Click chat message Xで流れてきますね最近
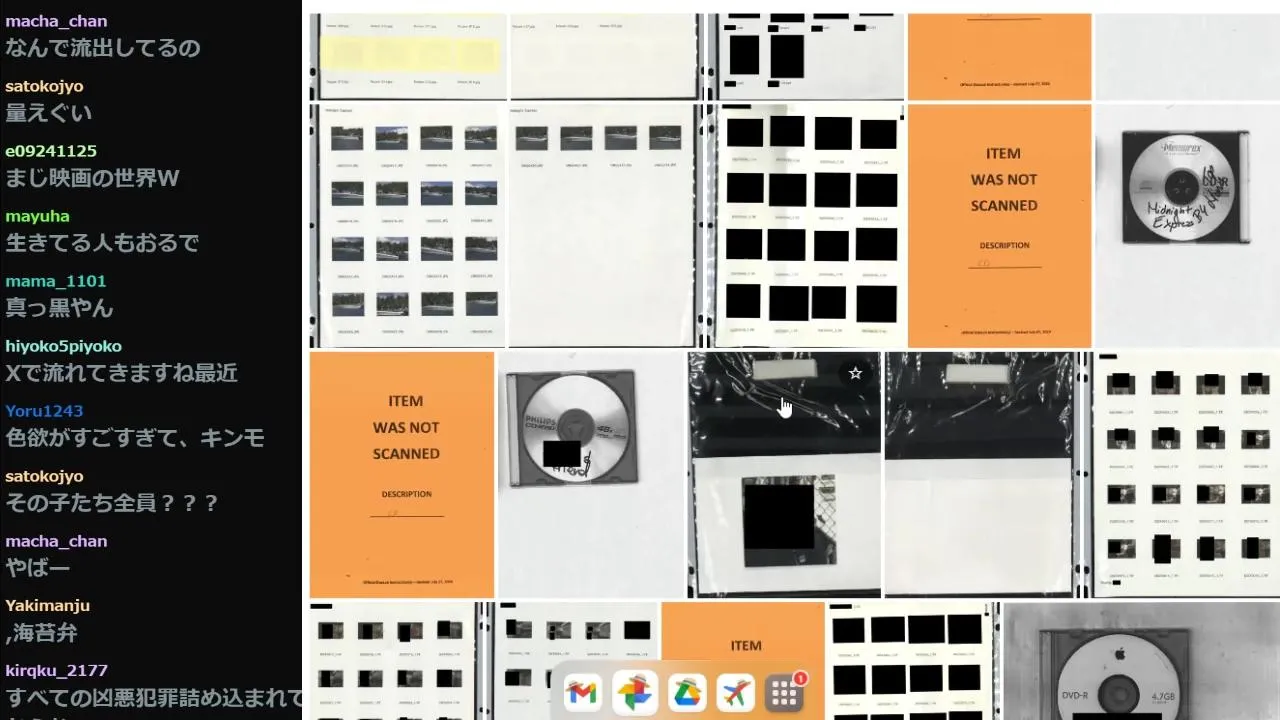This screenshot has width=1280, height=720. click(x=122, y=373)
